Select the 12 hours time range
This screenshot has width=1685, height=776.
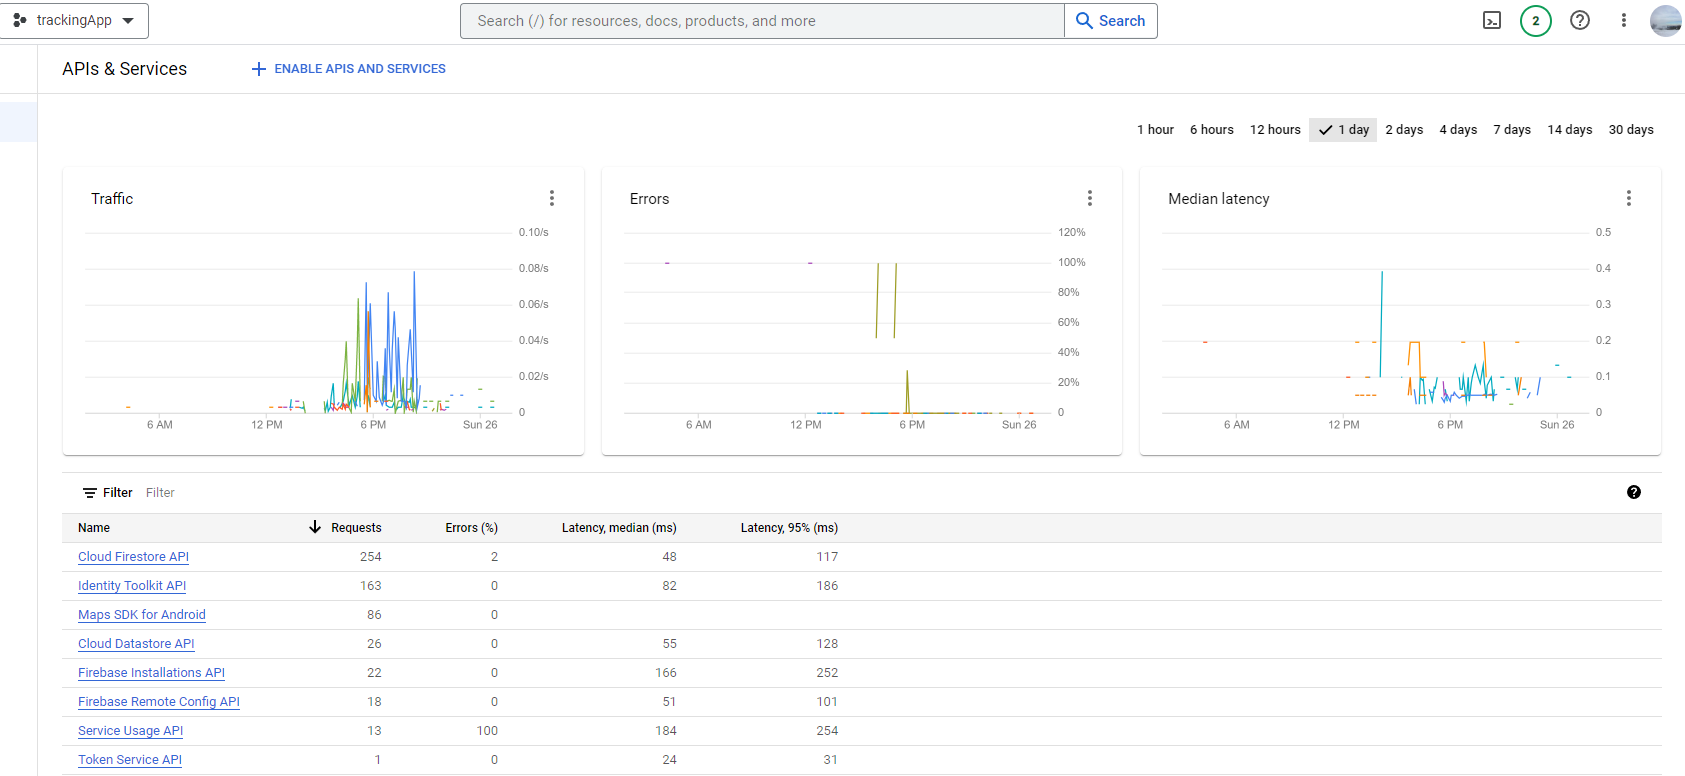(x=1275, y=130)
